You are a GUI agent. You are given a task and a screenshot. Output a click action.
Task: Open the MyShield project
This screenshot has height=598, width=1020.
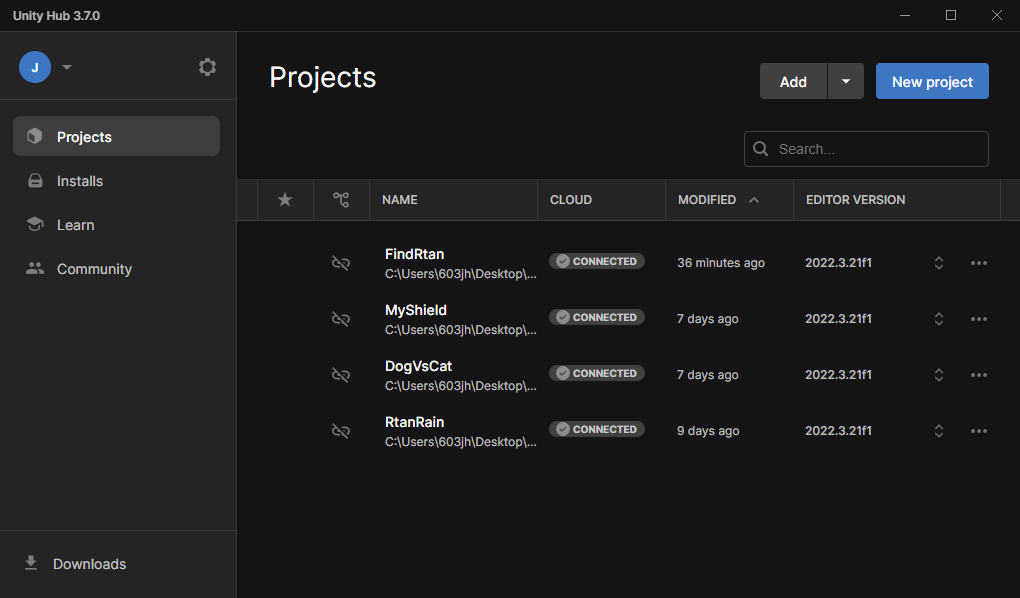(x=416, y=310)
